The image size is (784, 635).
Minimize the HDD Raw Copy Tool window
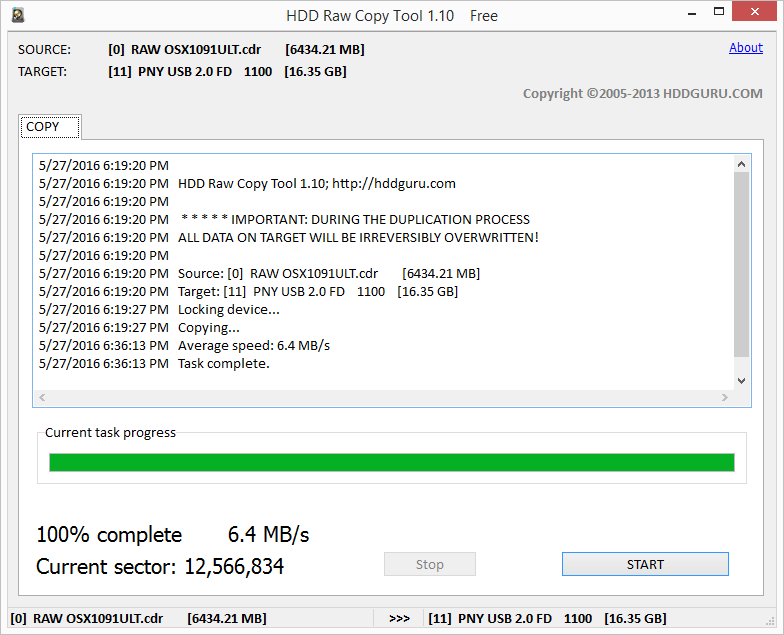692,14
